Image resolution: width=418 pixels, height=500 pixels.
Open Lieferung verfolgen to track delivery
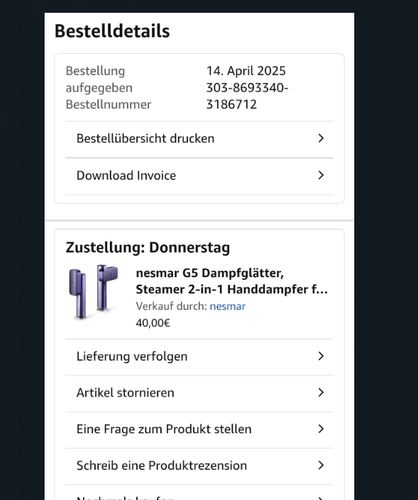click(199, 357)
